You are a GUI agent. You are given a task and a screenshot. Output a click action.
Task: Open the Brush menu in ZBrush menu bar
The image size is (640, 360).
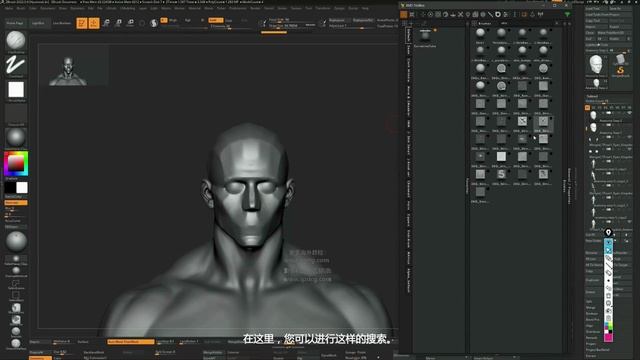click(21, 8)
